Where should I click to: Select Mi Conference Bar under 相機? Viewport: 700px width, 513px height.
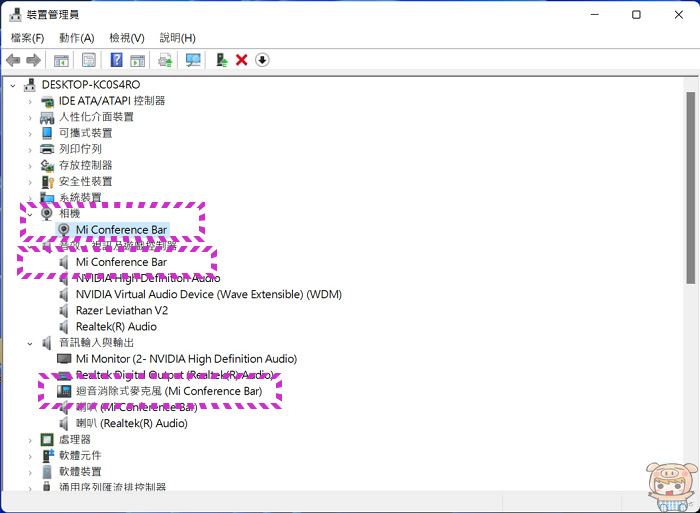pyautogui.click(x=121, y=229)
